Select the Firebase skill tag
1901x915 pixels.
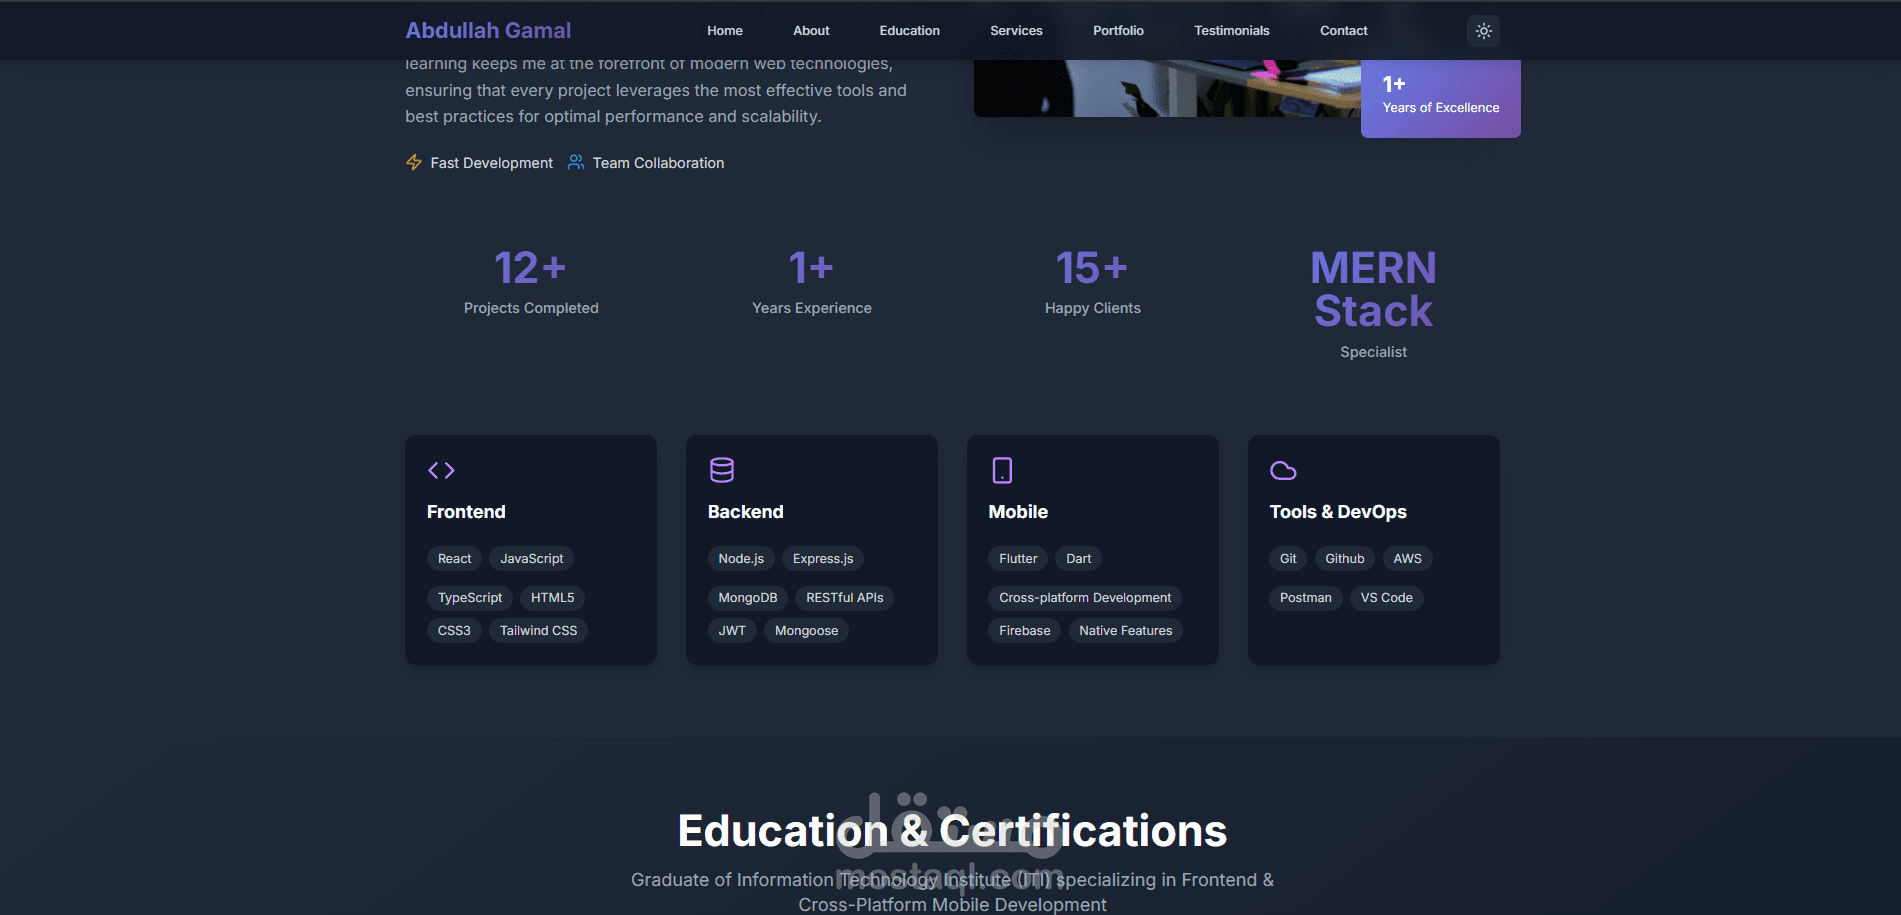[1025, 631]
